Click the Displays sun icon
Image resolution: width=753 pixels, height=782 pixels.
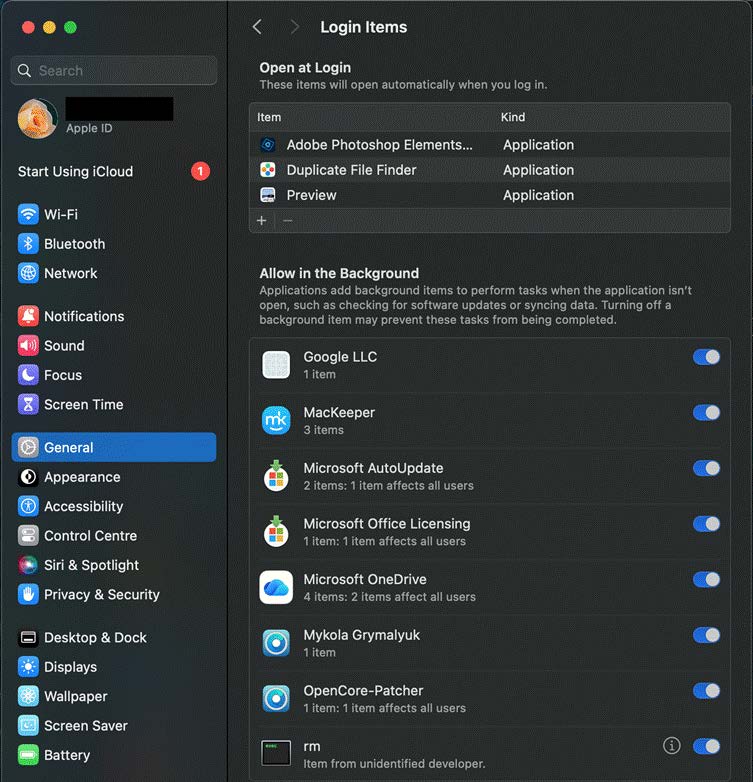click(x=28, y=667)
